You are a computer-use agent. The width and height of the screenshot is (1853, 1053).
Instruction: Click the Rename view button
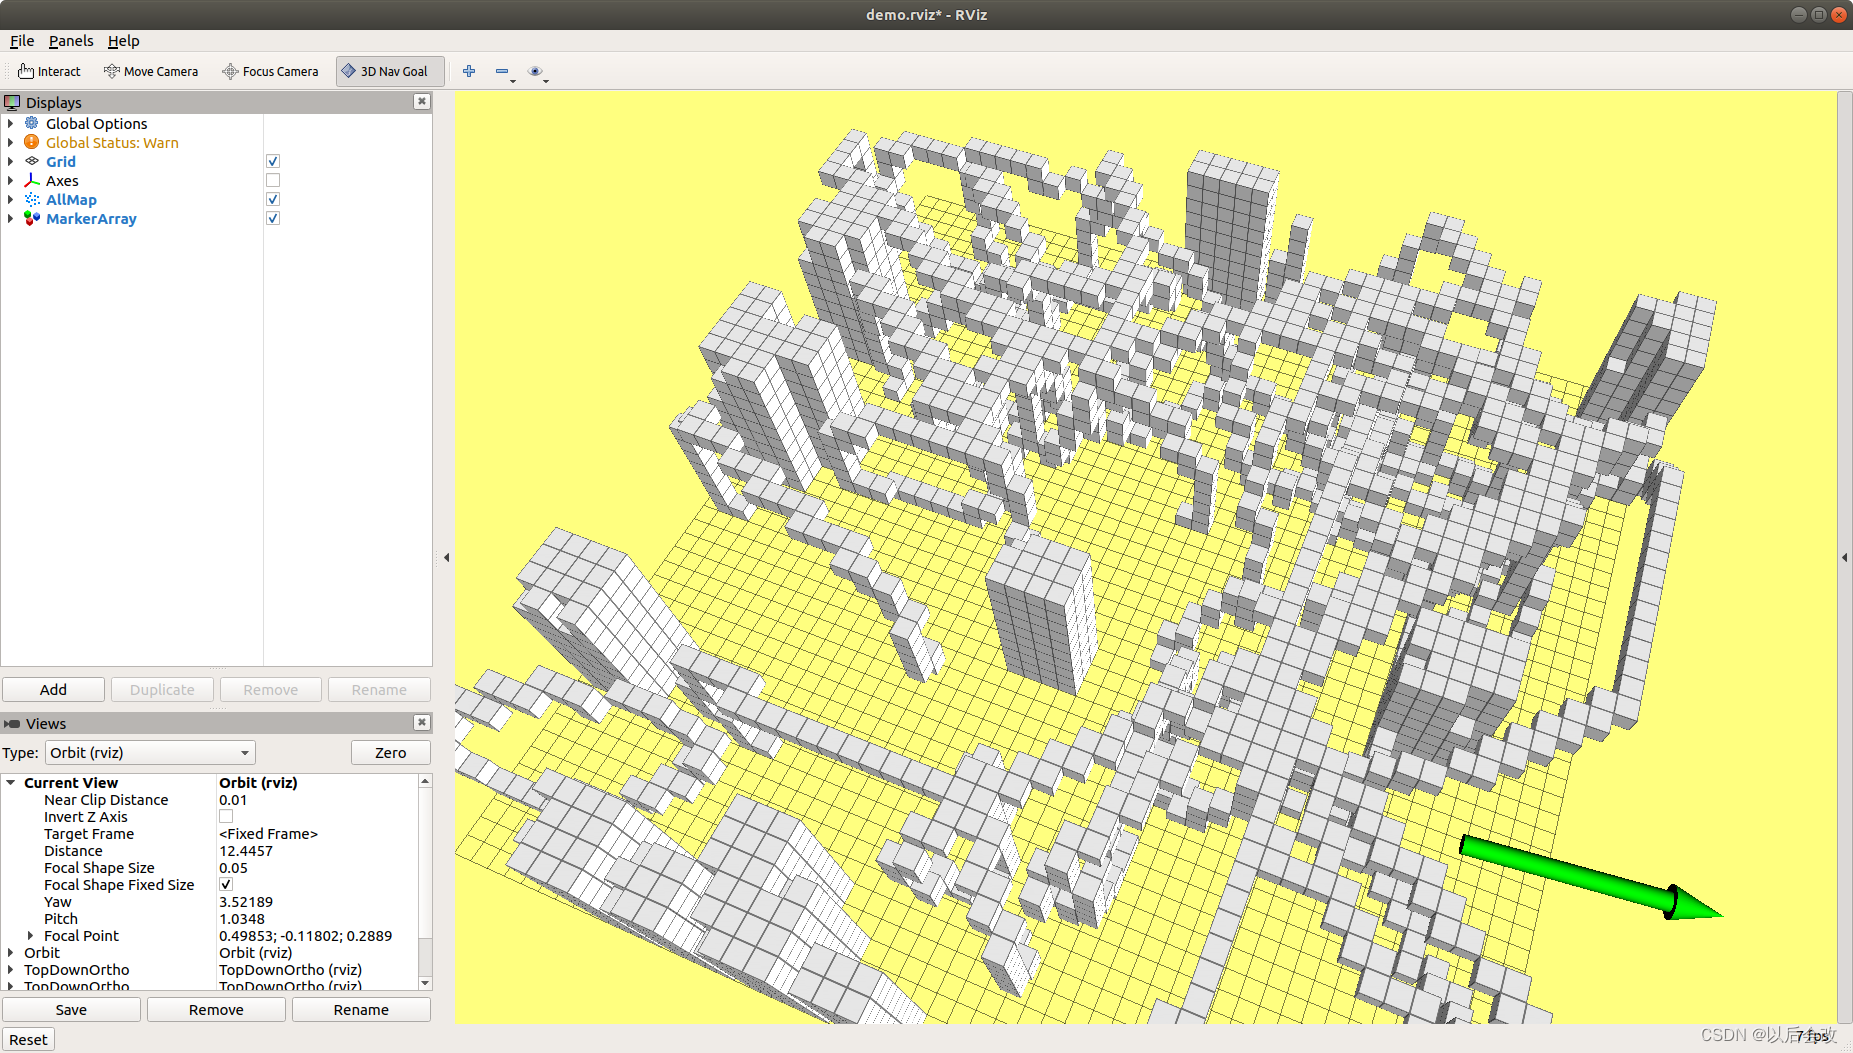pos(361,1010)
